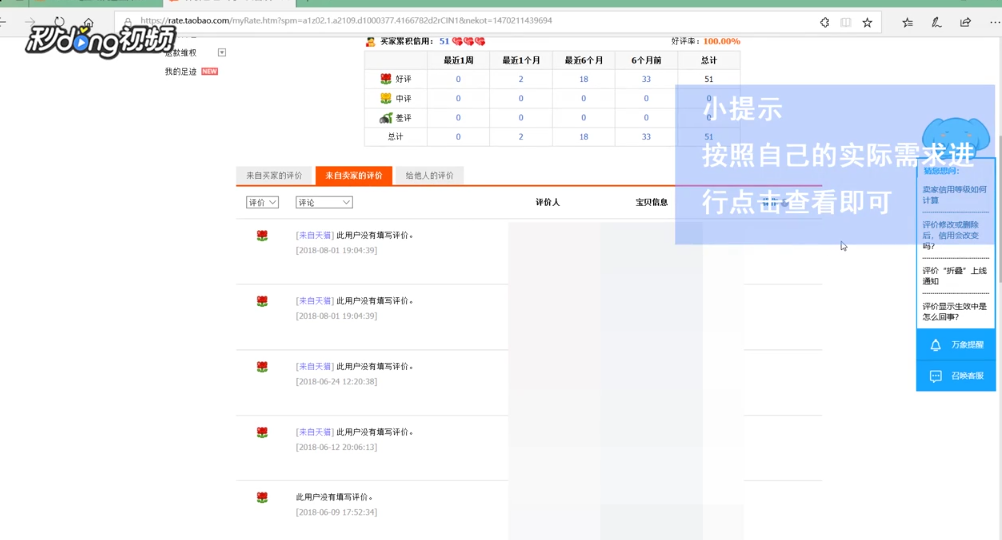Image resolution: width=1002 pixels, height=540 pixels.
Task: Open the 给他人的评价 tab
Action: coord(429,175)
